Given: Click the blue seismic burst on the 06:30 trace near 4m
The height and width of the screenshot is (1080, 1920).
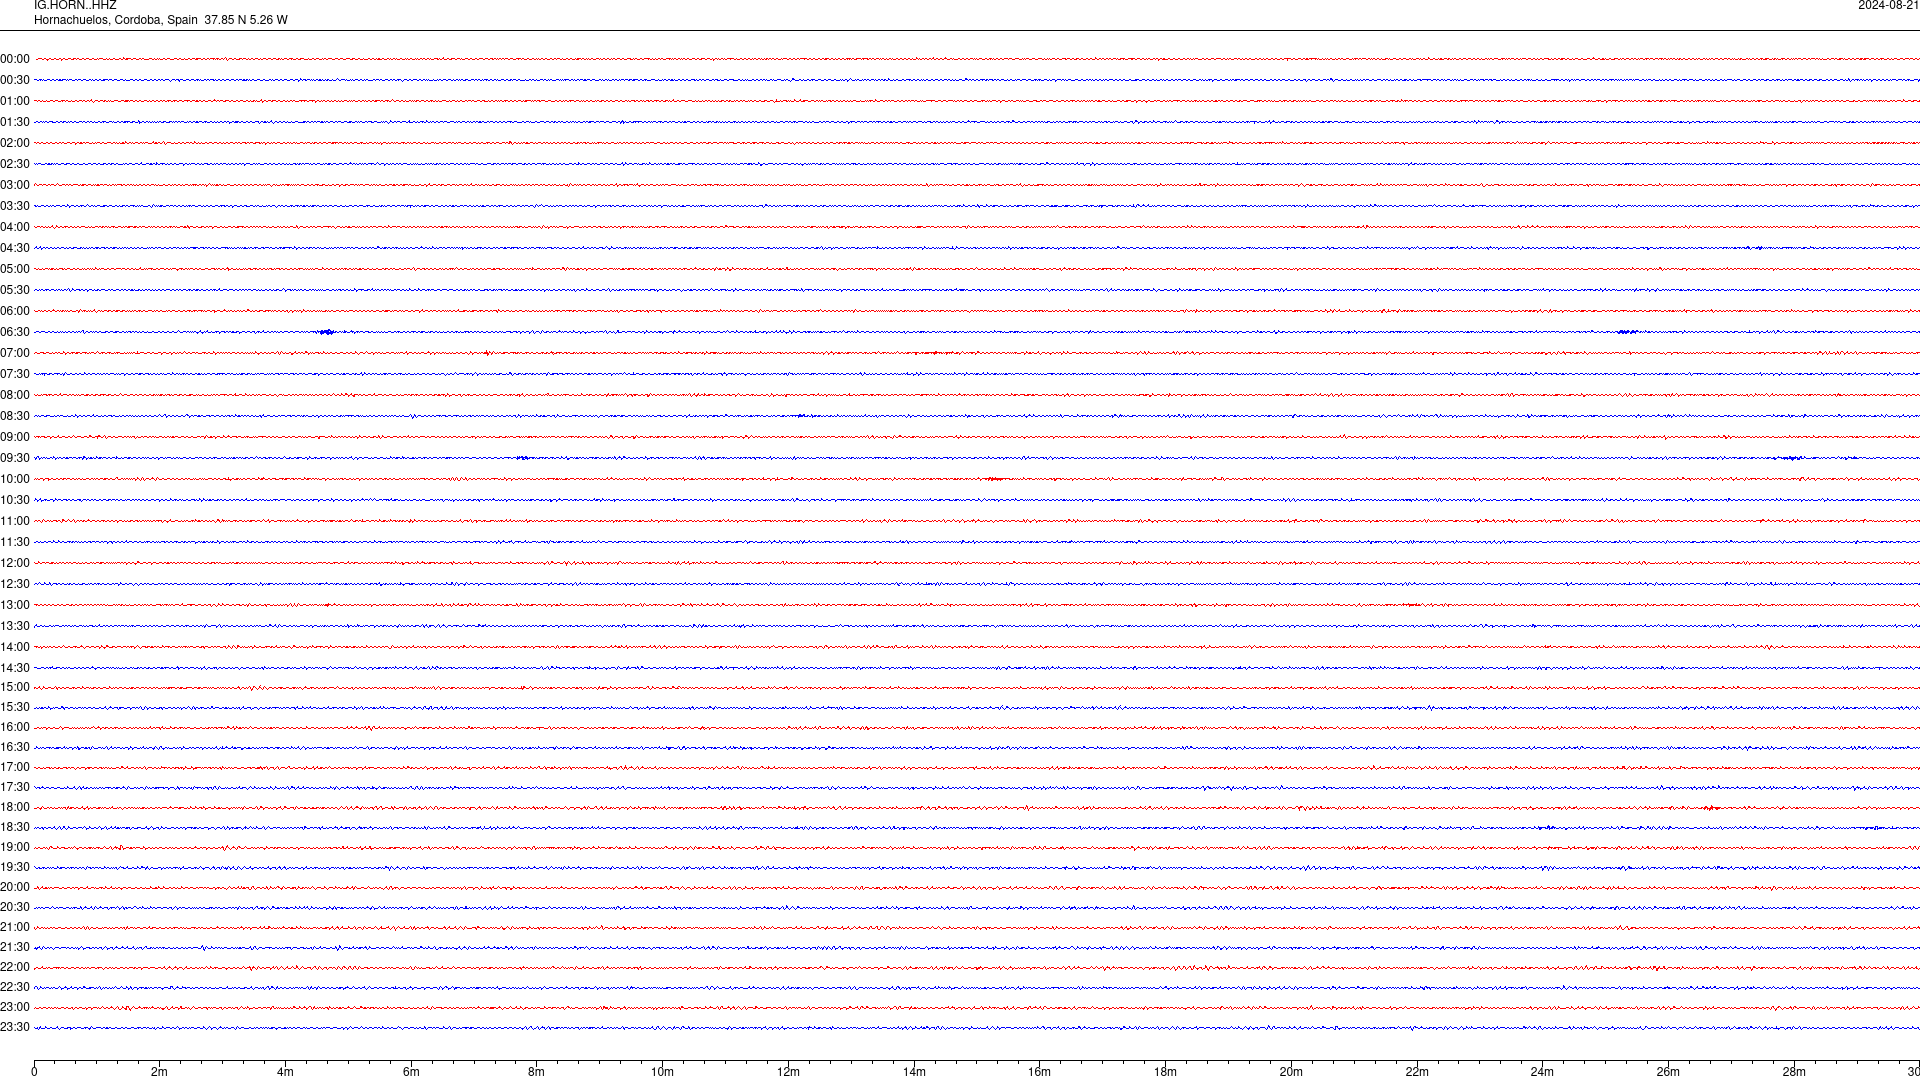Looking at the screenshot, I should [326, 332].
